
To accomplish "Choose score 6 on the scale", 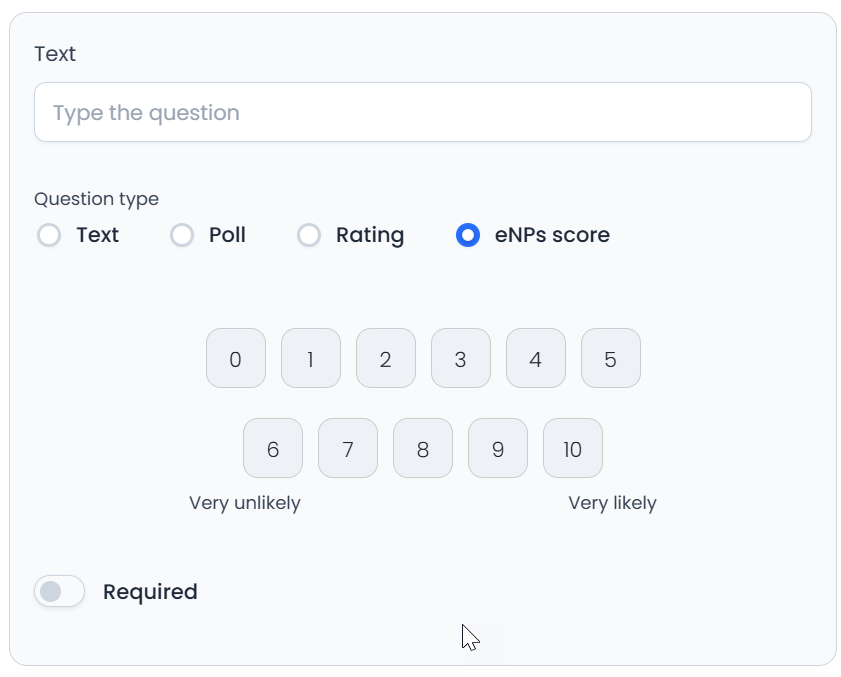I will click(x=273, y=448).
